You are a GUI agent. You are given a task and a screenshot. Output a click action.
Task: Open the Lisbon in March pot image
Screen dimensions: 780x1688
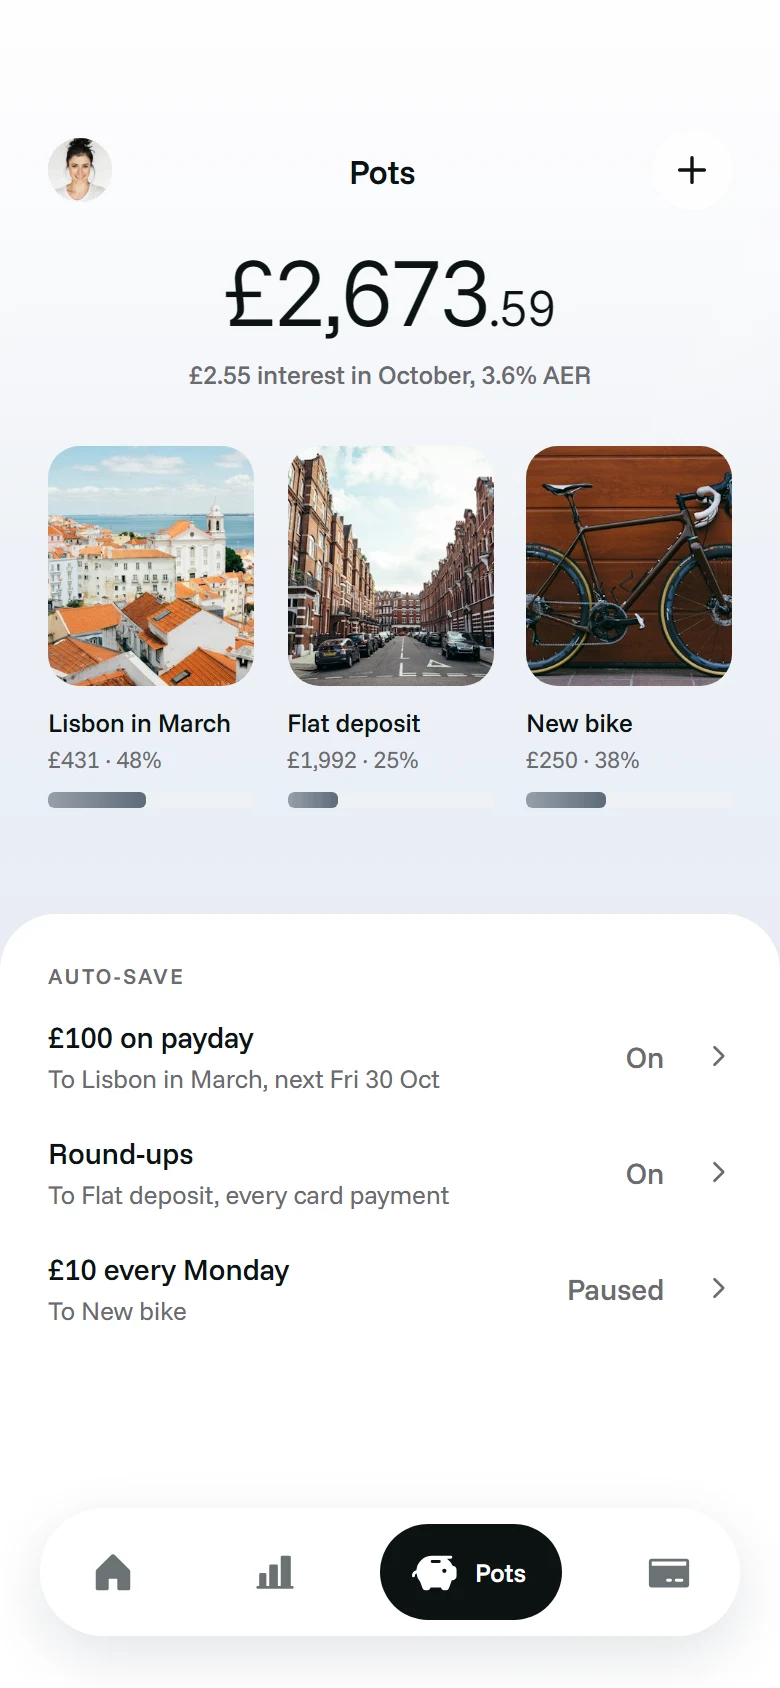pyautogui.click(x=151, y=566)
